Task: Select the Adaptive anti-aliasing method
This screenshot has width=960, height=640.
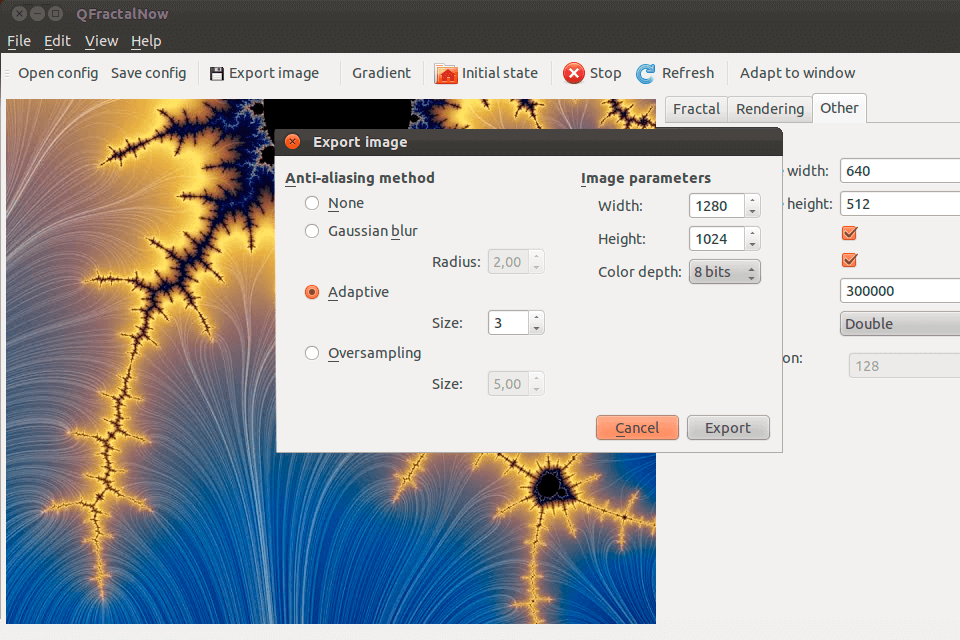Action: pyautogui.click(x=312, y=292)
